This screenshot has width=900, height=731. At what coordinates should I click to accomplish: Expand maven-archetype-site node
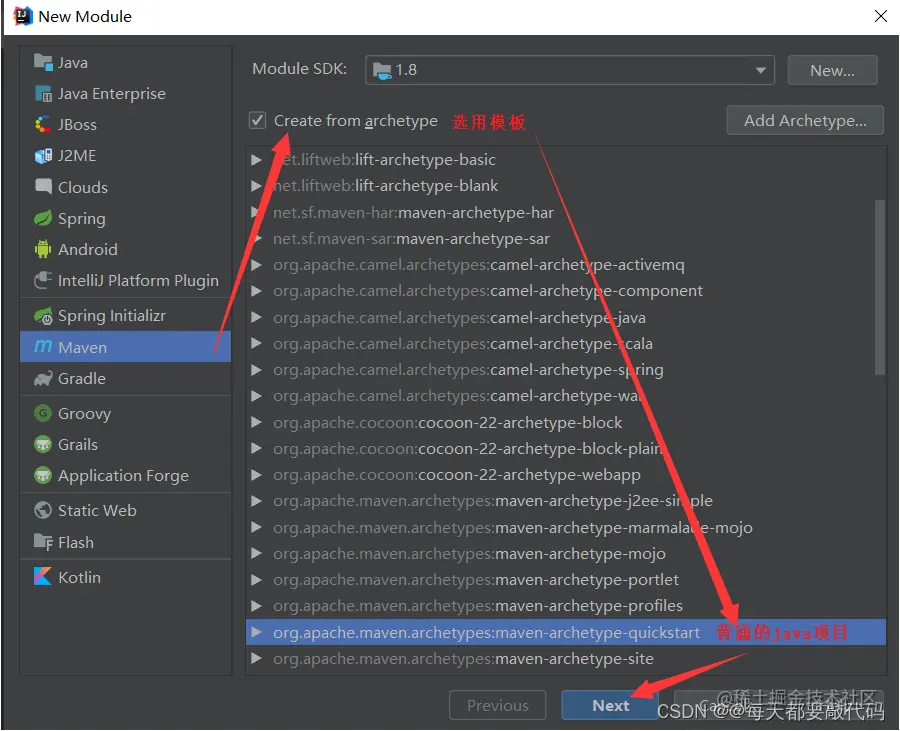click(x=257, y=658)
